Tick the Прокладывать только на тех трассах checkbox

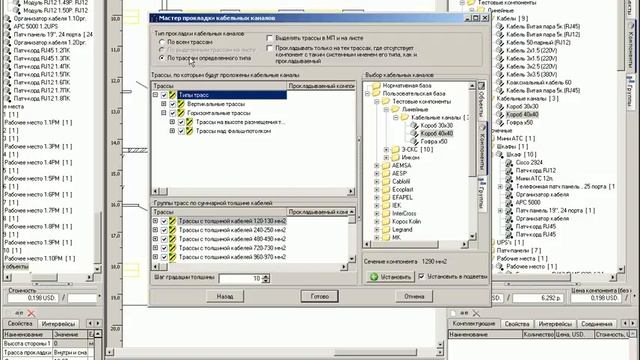[x=269, y=48]
